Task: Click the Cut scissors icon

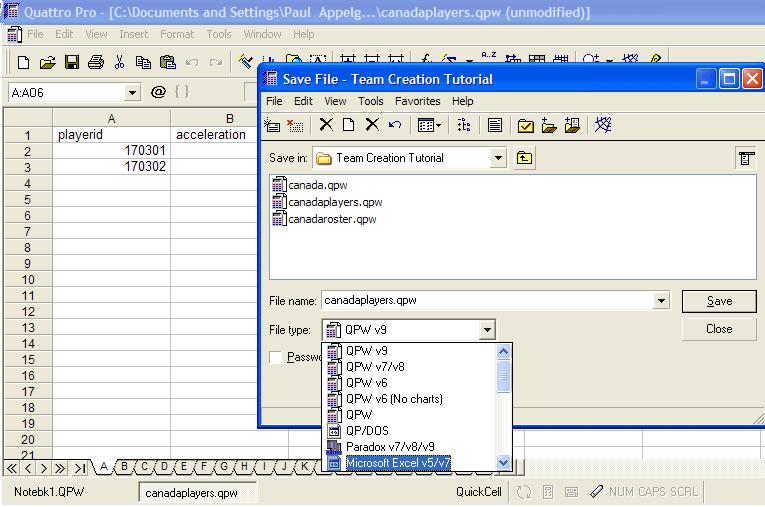Action: [119, 62]
